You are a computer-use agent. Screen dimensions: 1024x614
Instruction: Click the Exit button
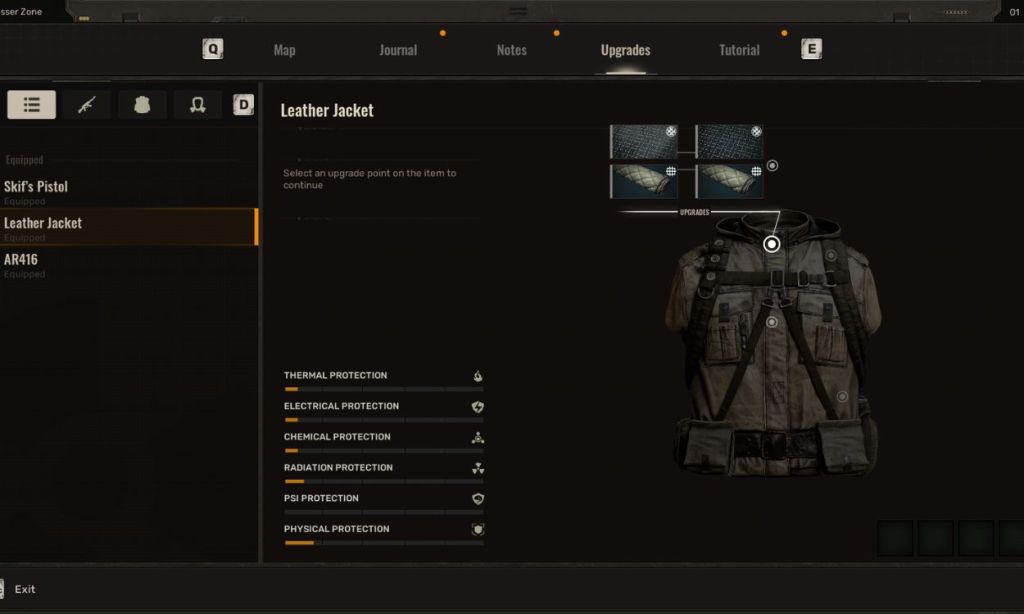tap(24, 589)
